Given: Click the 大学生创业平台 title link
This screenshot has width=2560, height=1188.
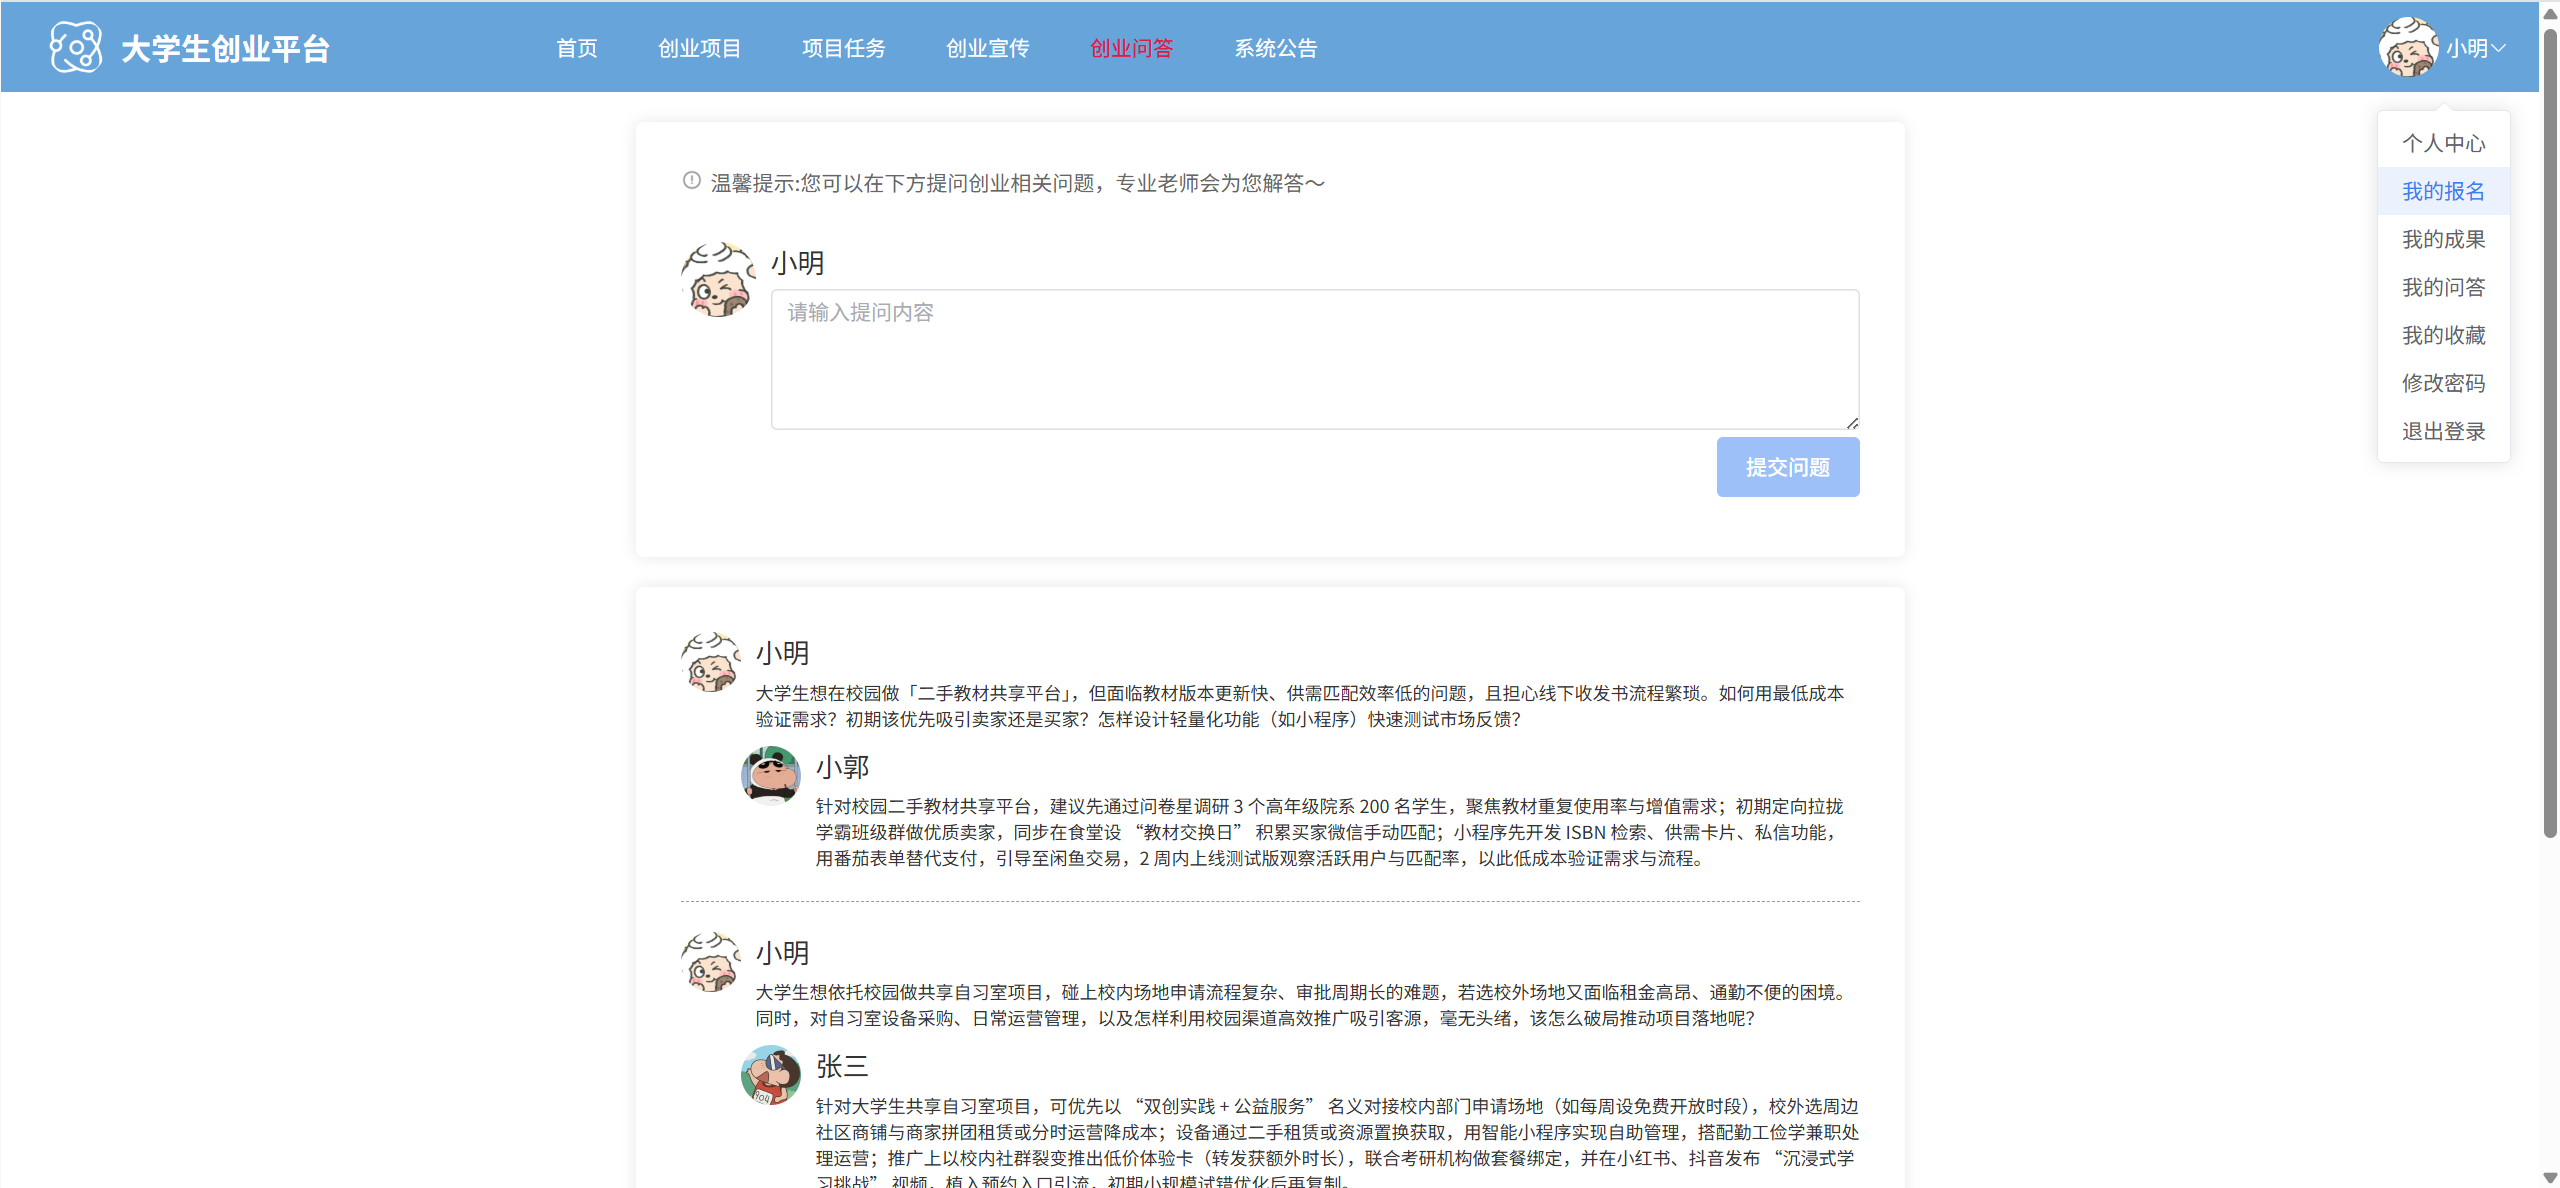Looking at the screenshot, I should [225, 48].
